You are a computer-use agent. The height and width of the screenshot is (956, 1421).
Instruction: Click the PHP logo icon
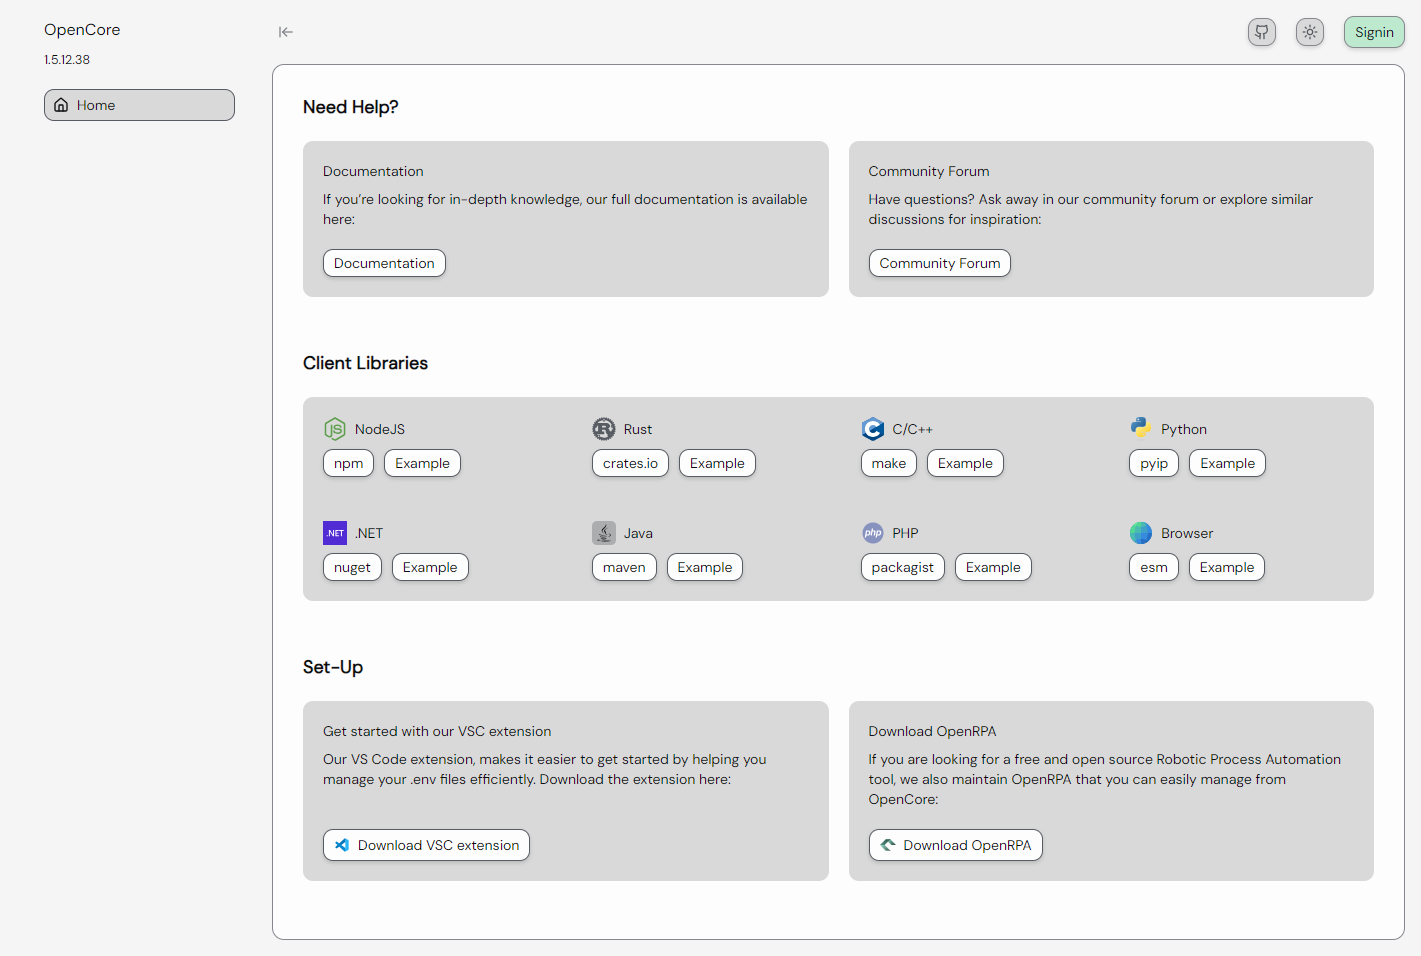873,533
